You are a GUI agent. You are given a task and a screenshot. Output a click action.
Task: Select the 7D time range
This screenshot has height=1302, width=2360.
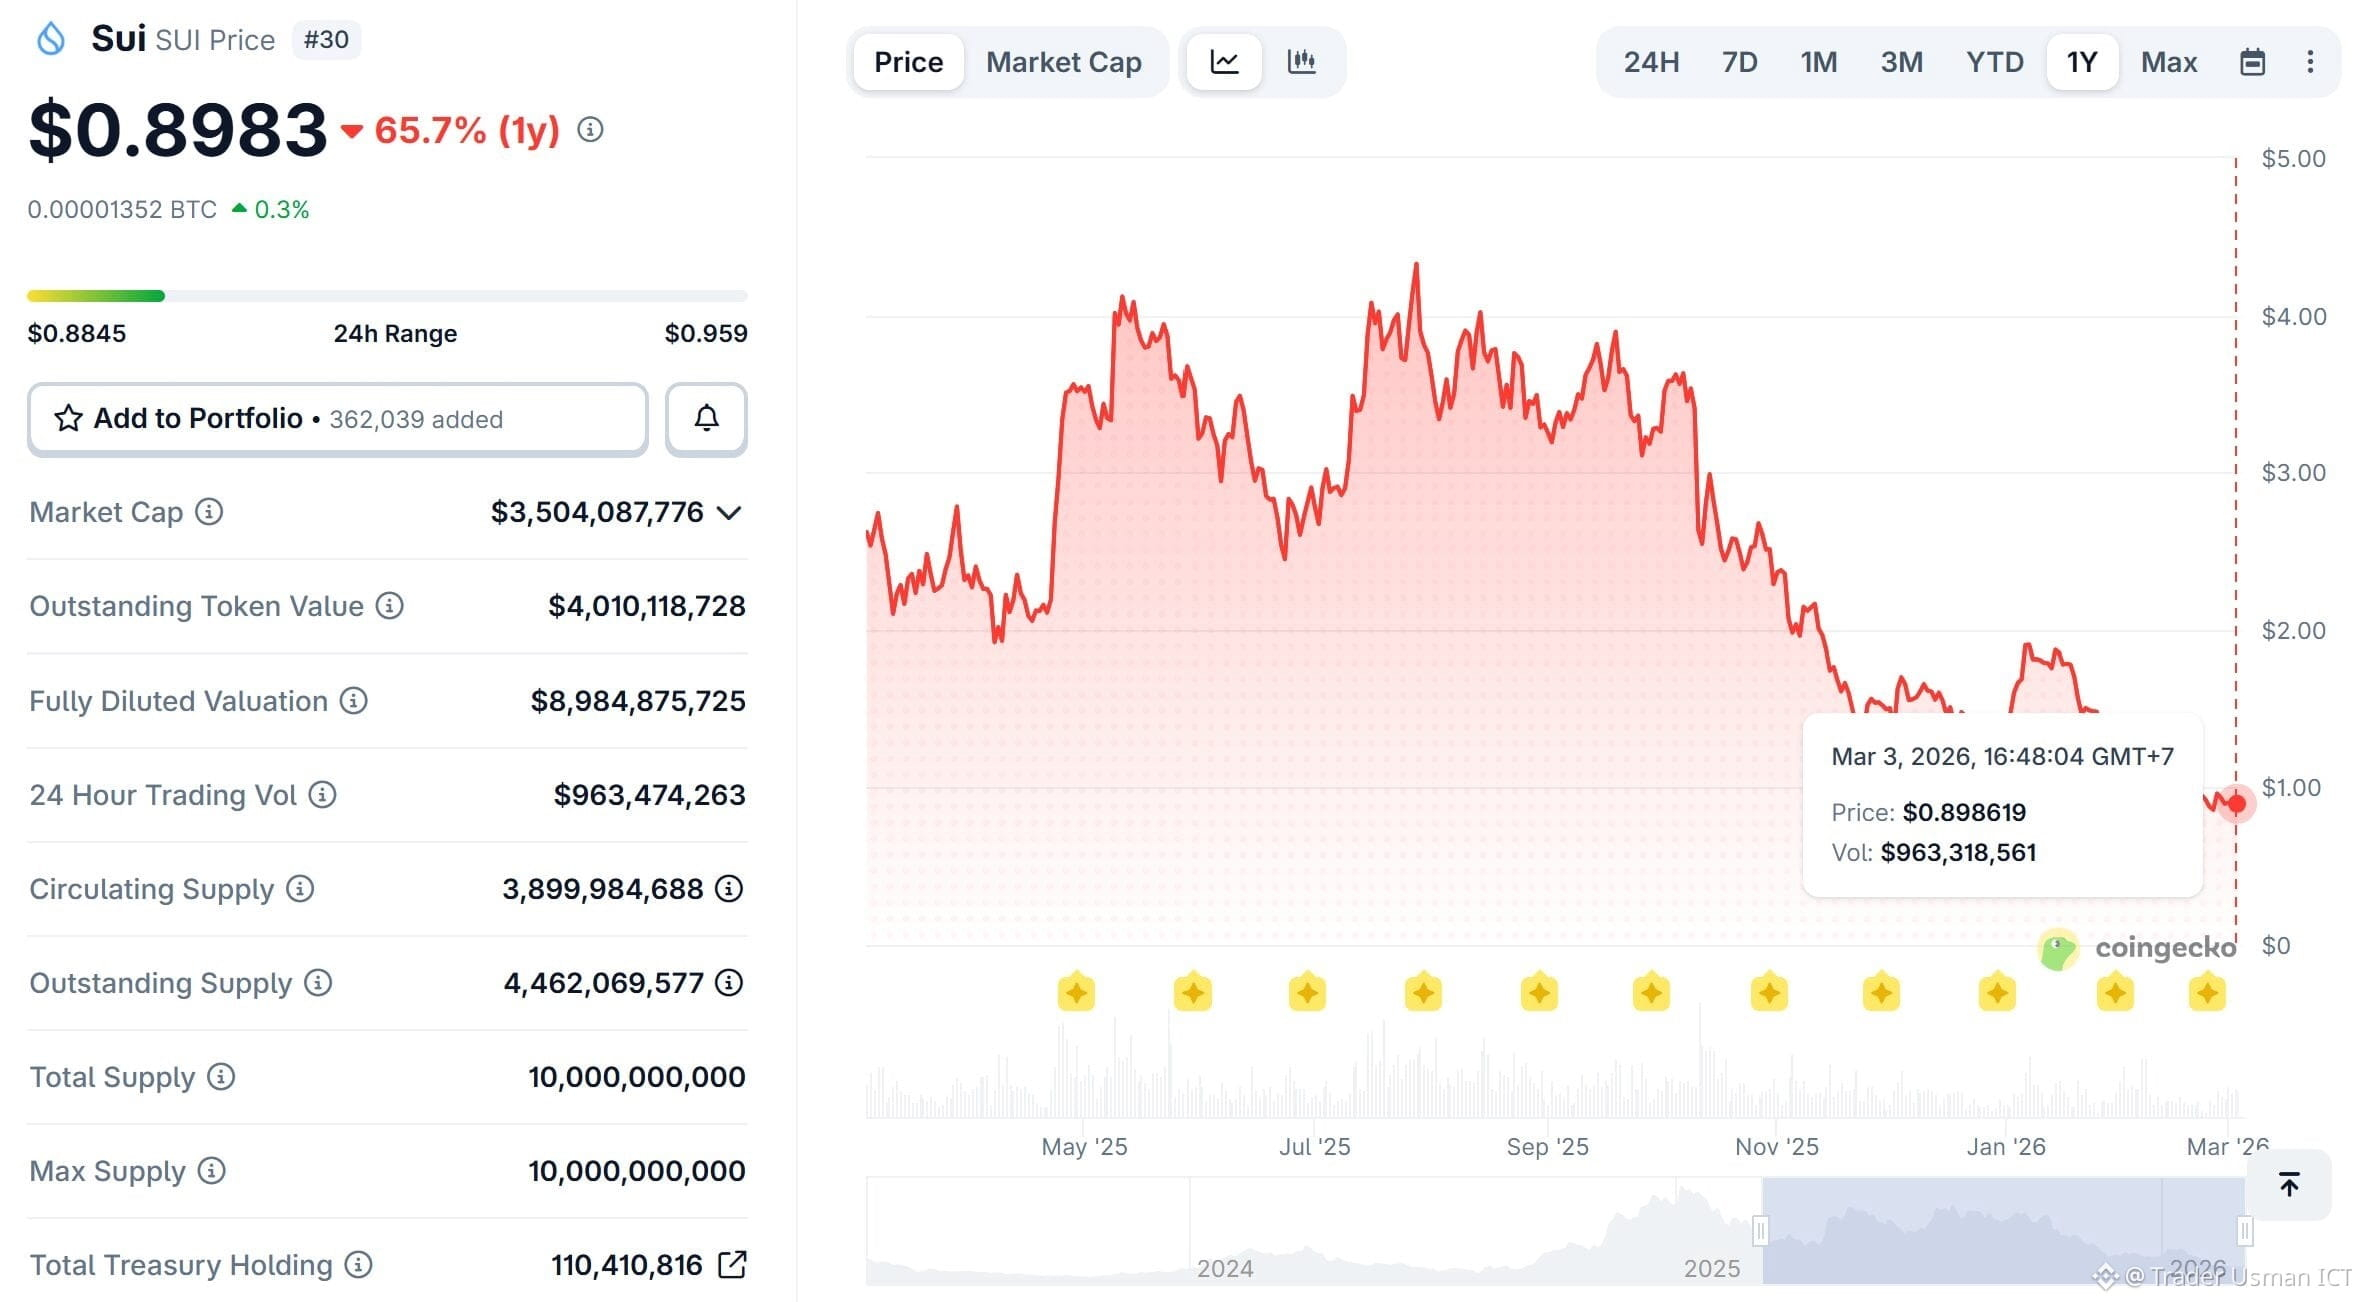point(1740,62)
